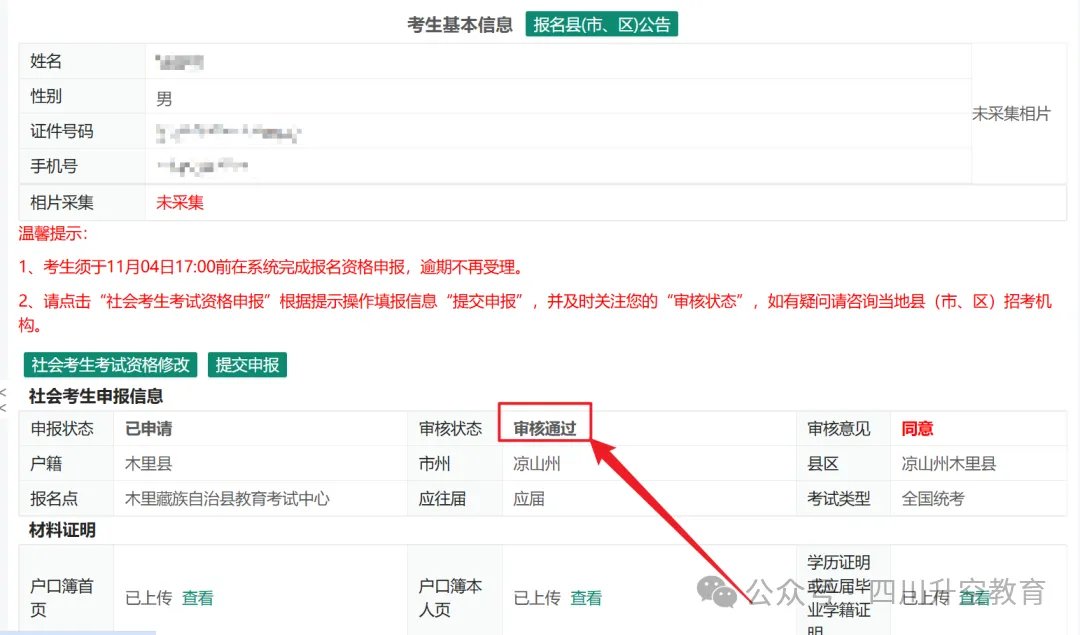Click the 社会考生申报信息 section heading
Image resolution: width=1080 pixels, height=635 pixels.
96,396
